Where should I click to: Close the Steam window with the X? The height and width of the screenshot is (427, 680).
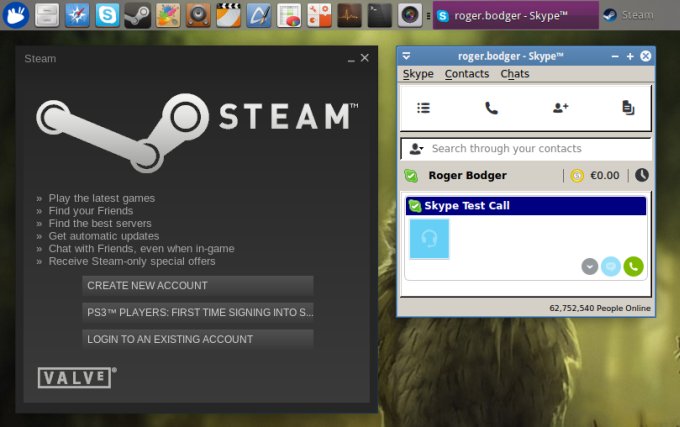(x=365, y=58)
